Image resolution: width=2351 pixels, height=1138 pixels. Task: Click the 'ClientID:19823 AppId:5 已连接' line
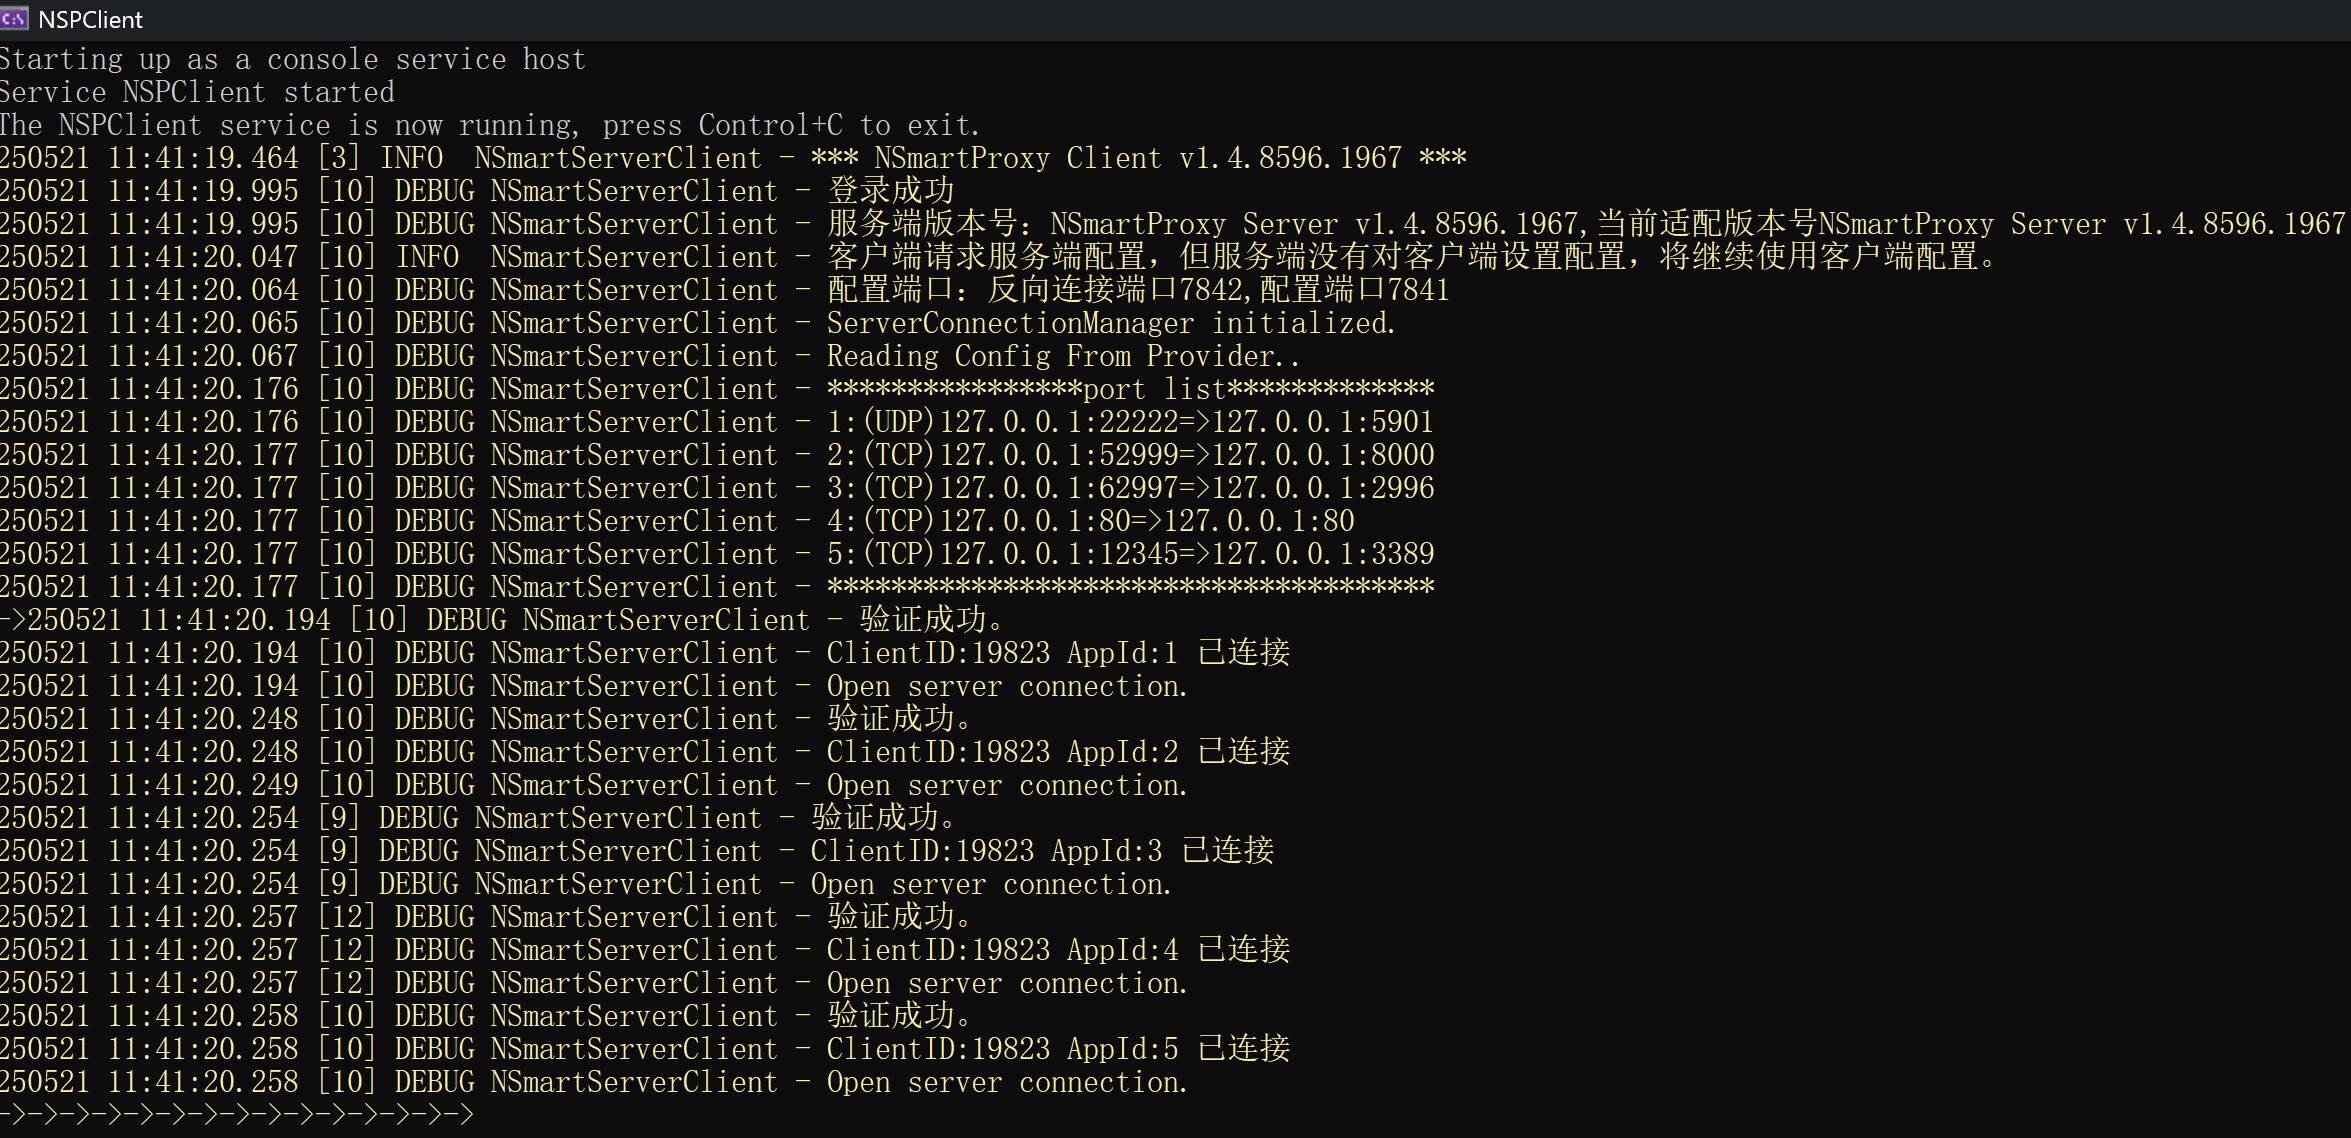point(645,1050)
